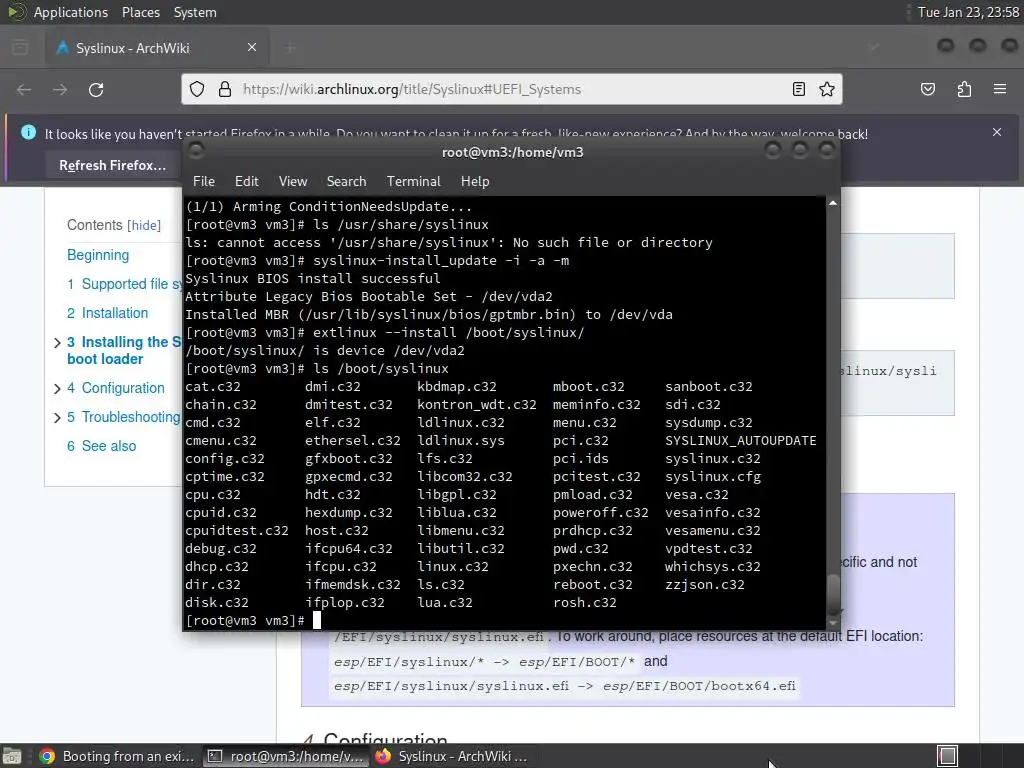Open Supported file systems contents link
Screen dimensions: 1024x768
pyautogui.click(x=125, y=284)
